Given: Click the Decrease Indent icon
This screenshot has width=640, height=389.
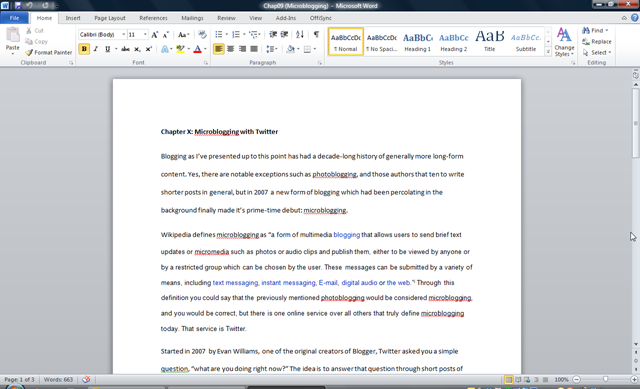Looking at the screenshot, I should click(x=273, y=35).
